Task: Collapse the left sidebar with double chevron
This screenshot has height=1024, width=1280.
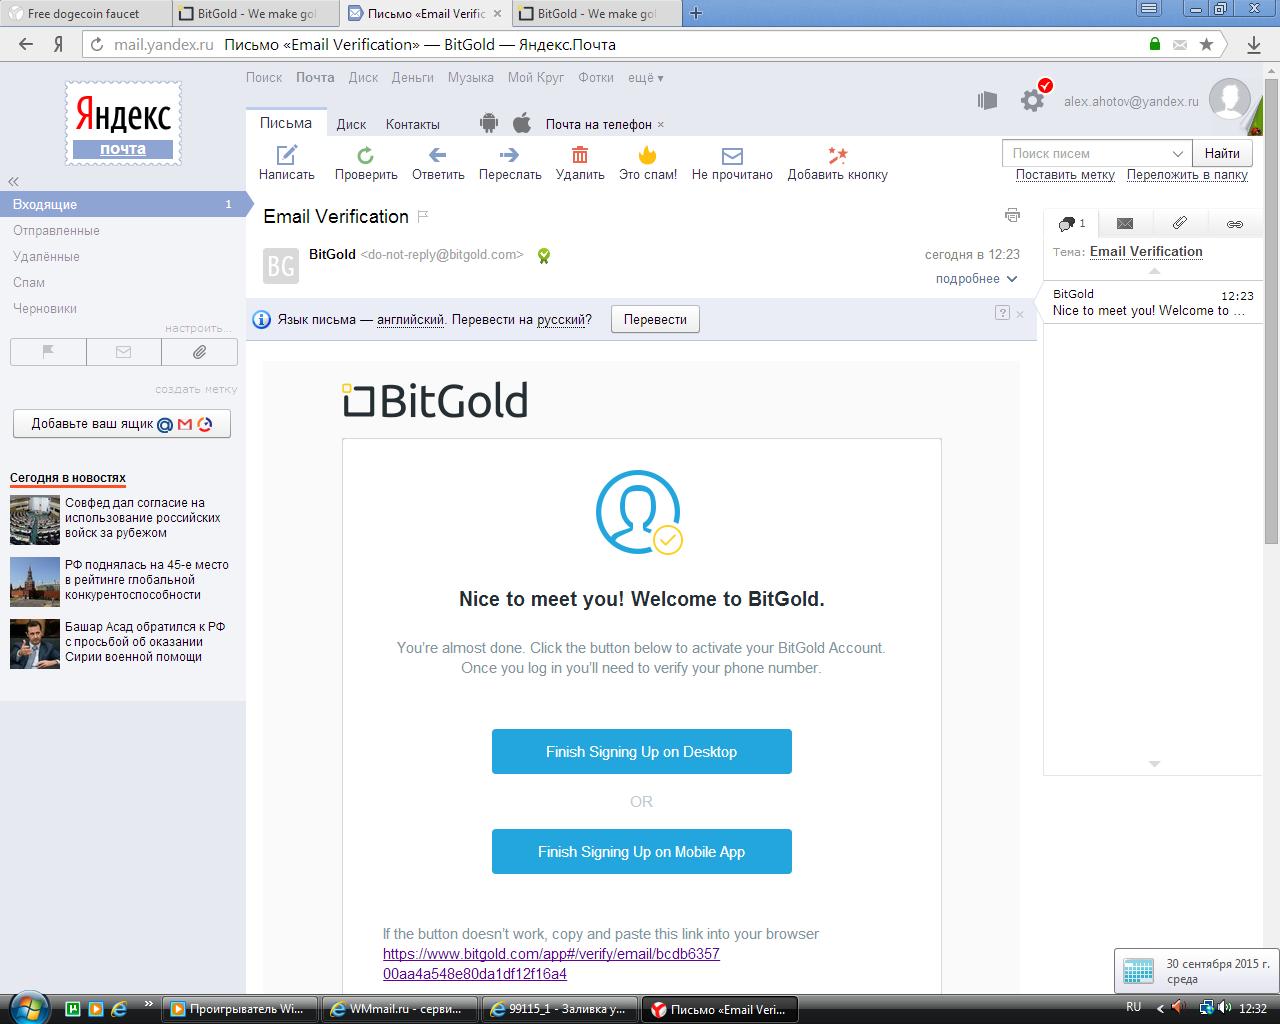Action: [x=14, y=182]
